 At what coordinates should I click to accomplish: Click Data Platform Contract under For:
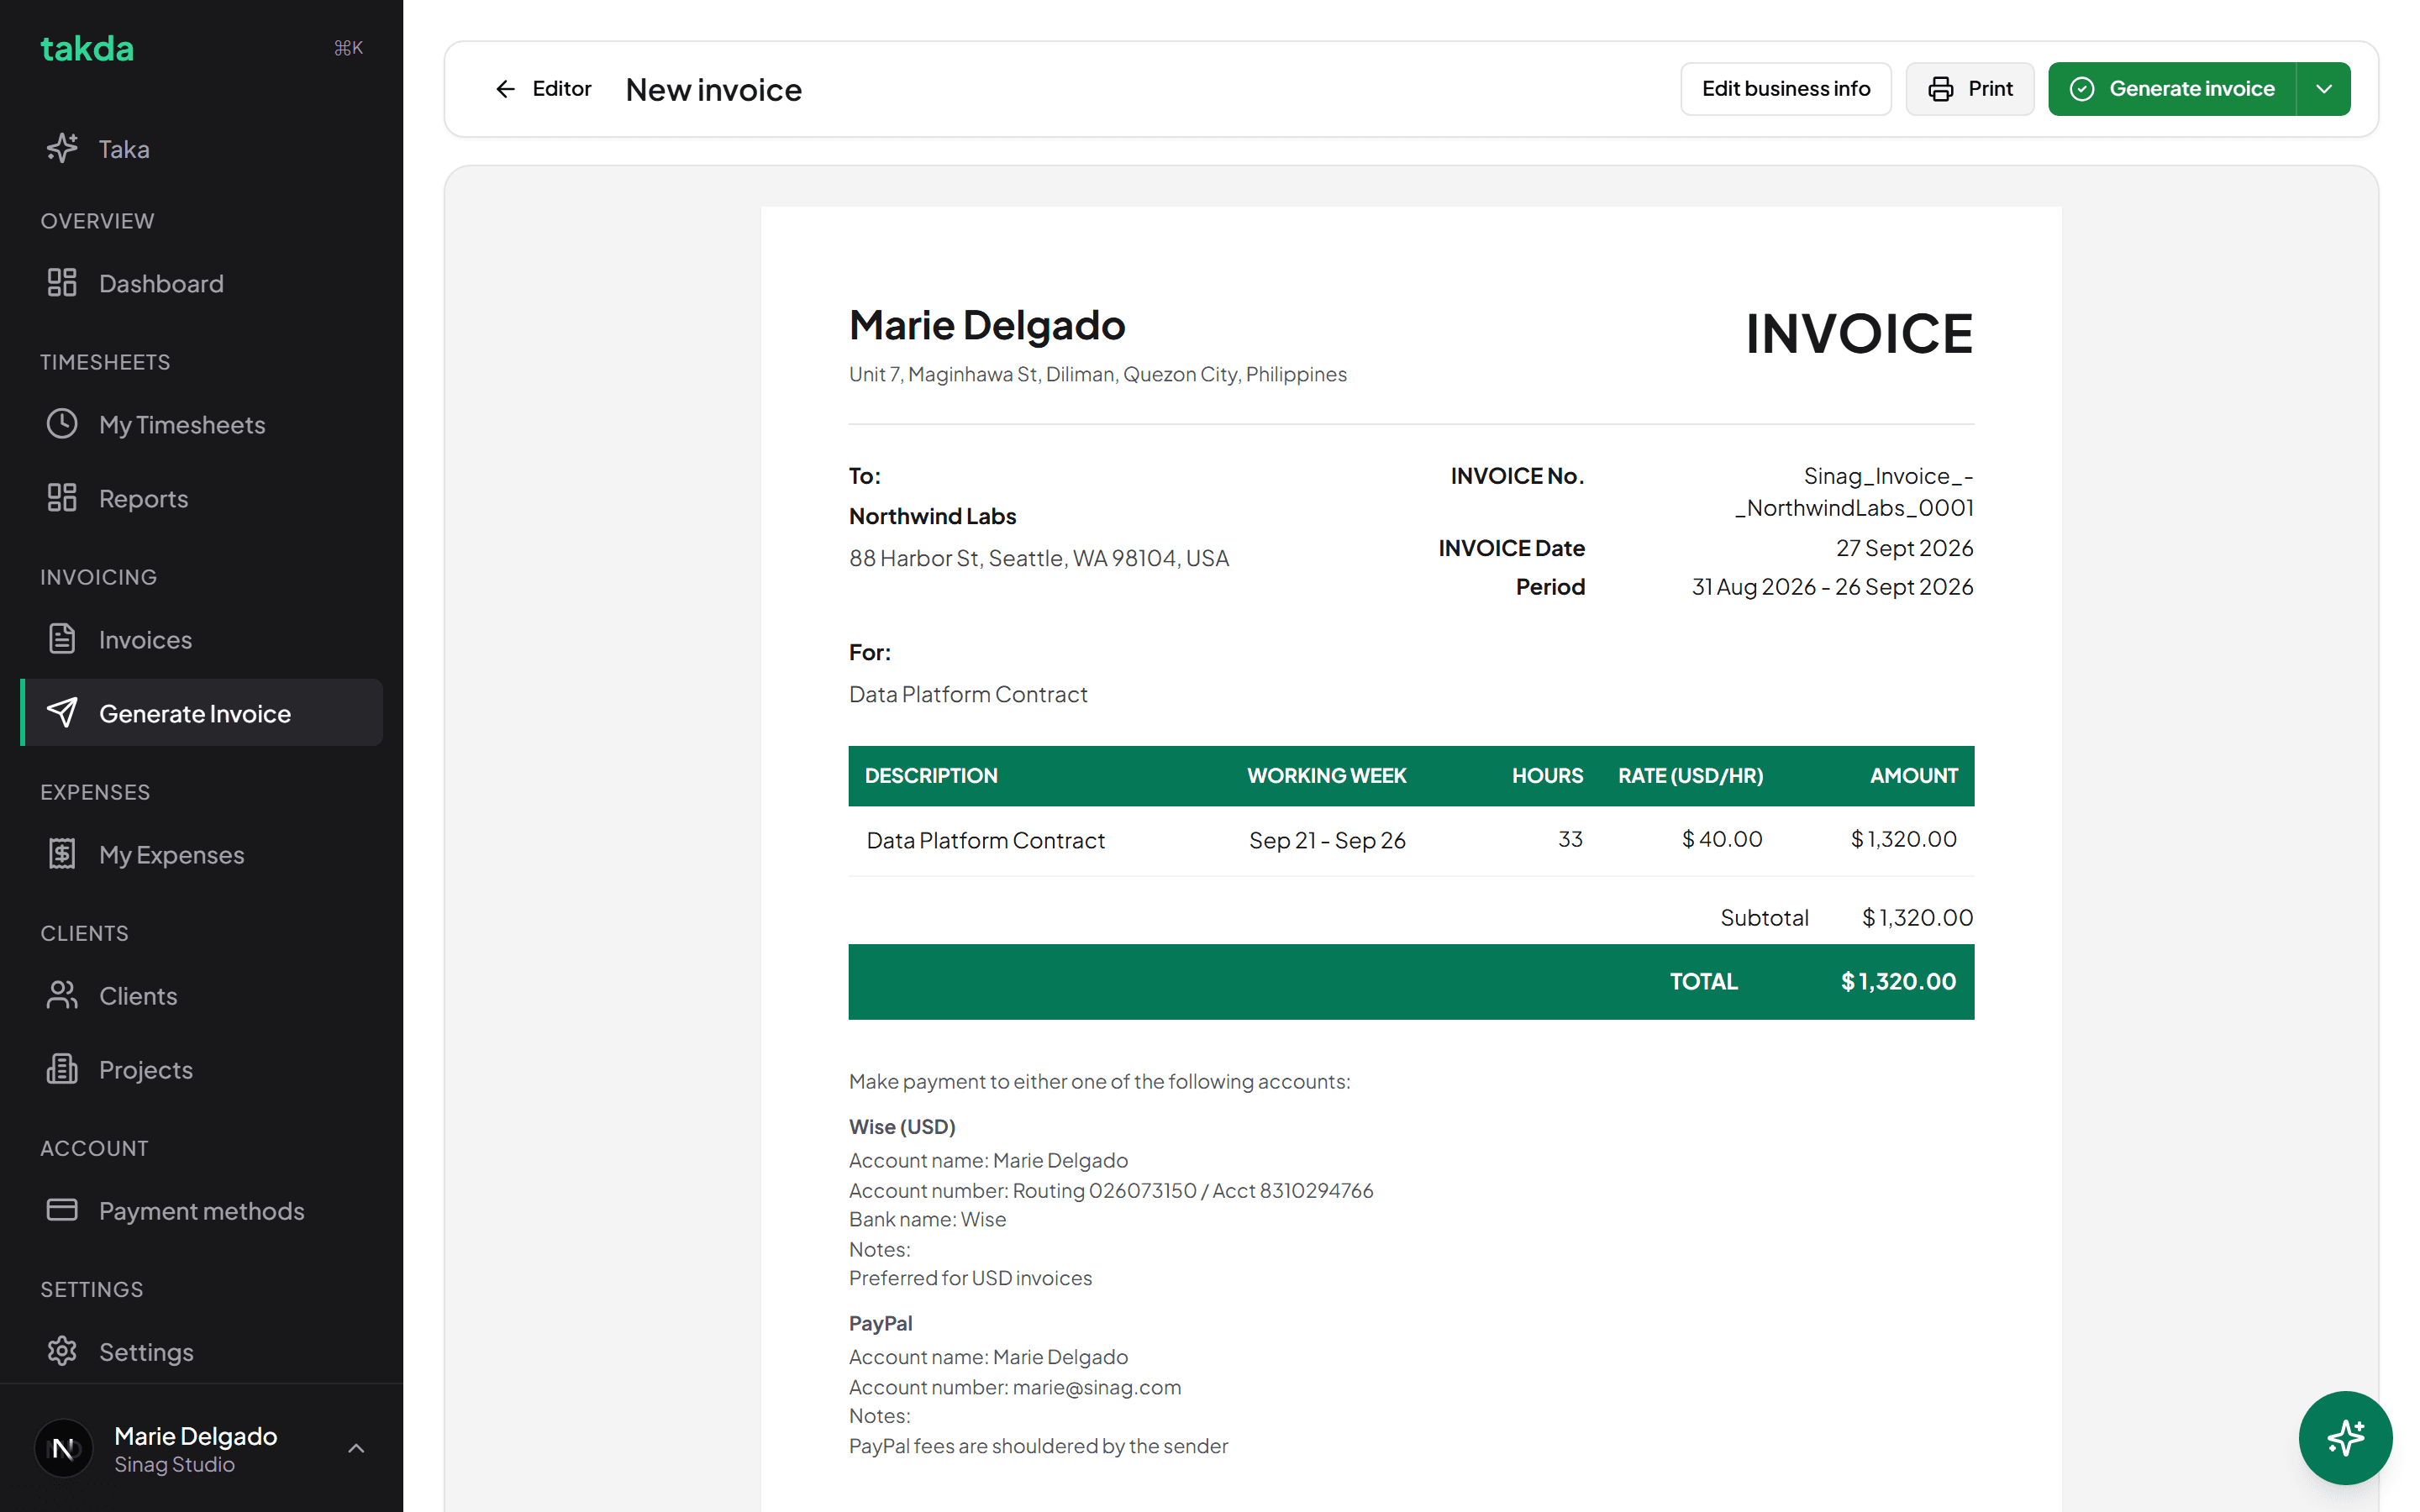tap(968, 694)
